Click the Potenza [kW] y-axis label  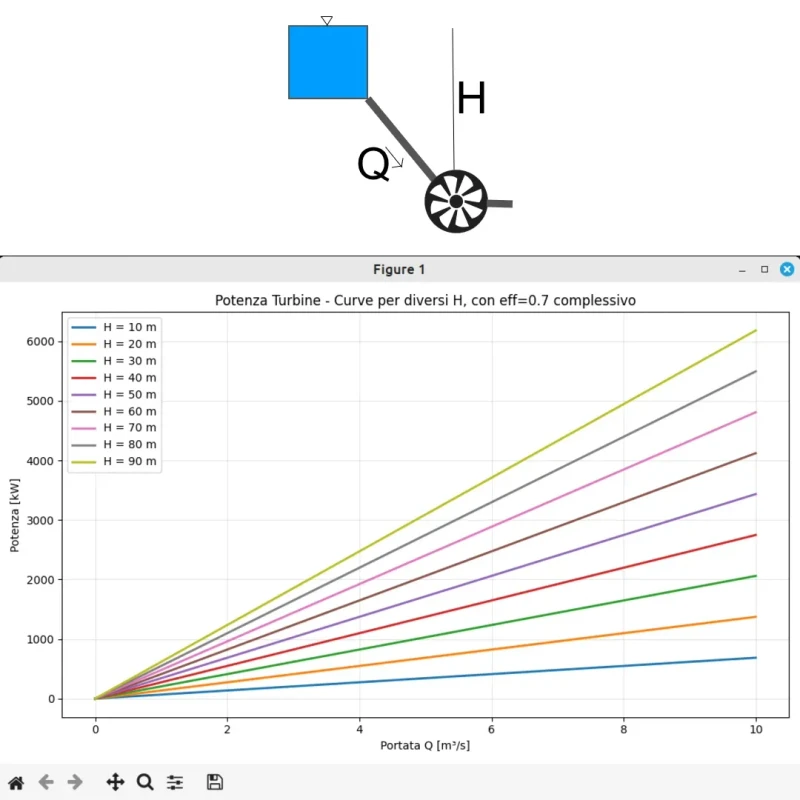14,515
